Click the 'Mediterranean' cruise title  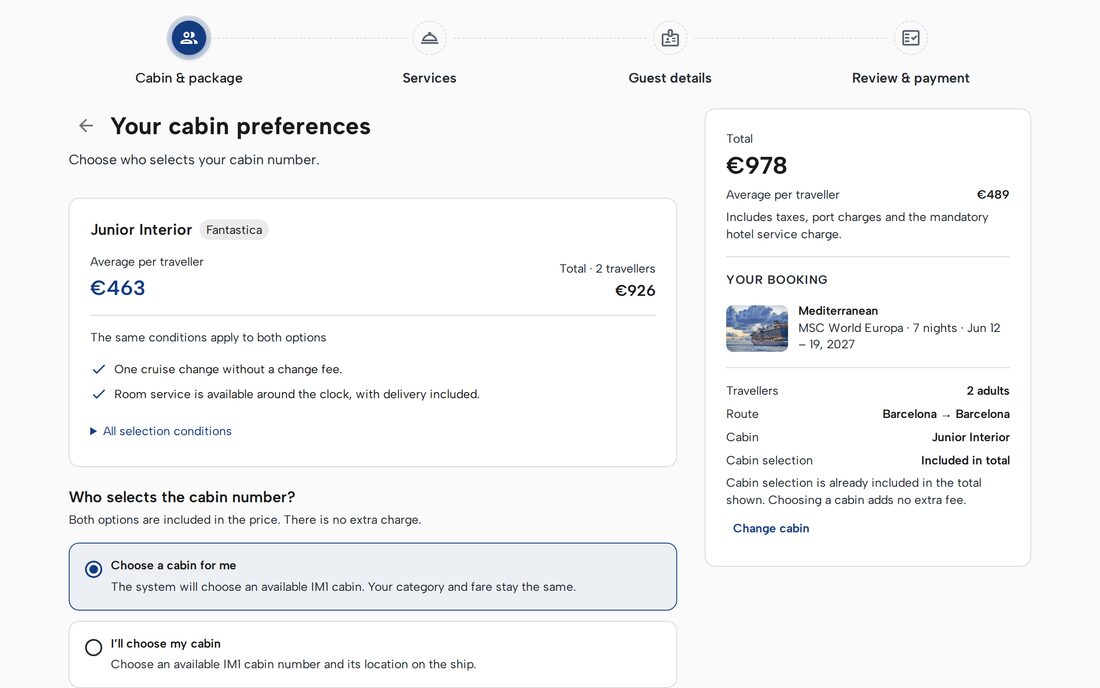click(838, 311)
